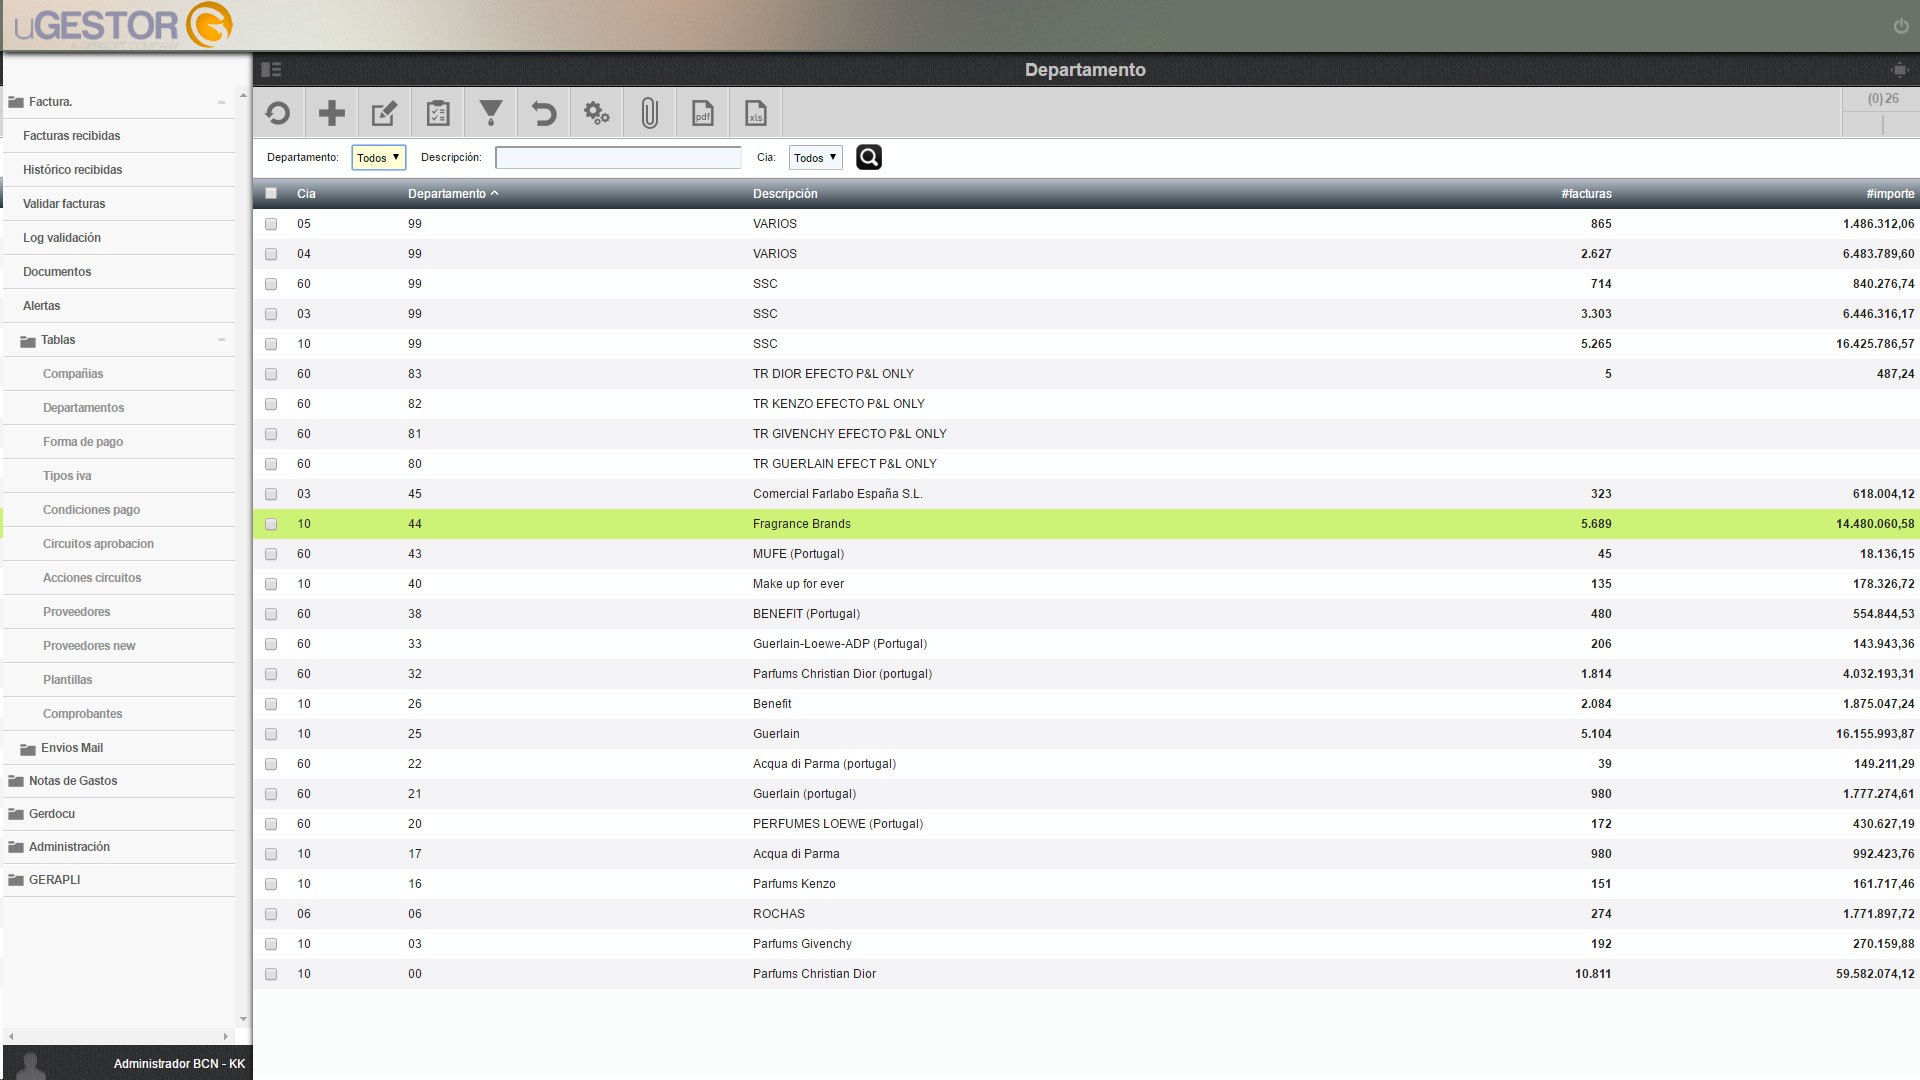The width and height of the screenshot is (1920, 1080).
Task: Check the Parfums Christian Dior row checkbox
Action: [x=271, y=974]
